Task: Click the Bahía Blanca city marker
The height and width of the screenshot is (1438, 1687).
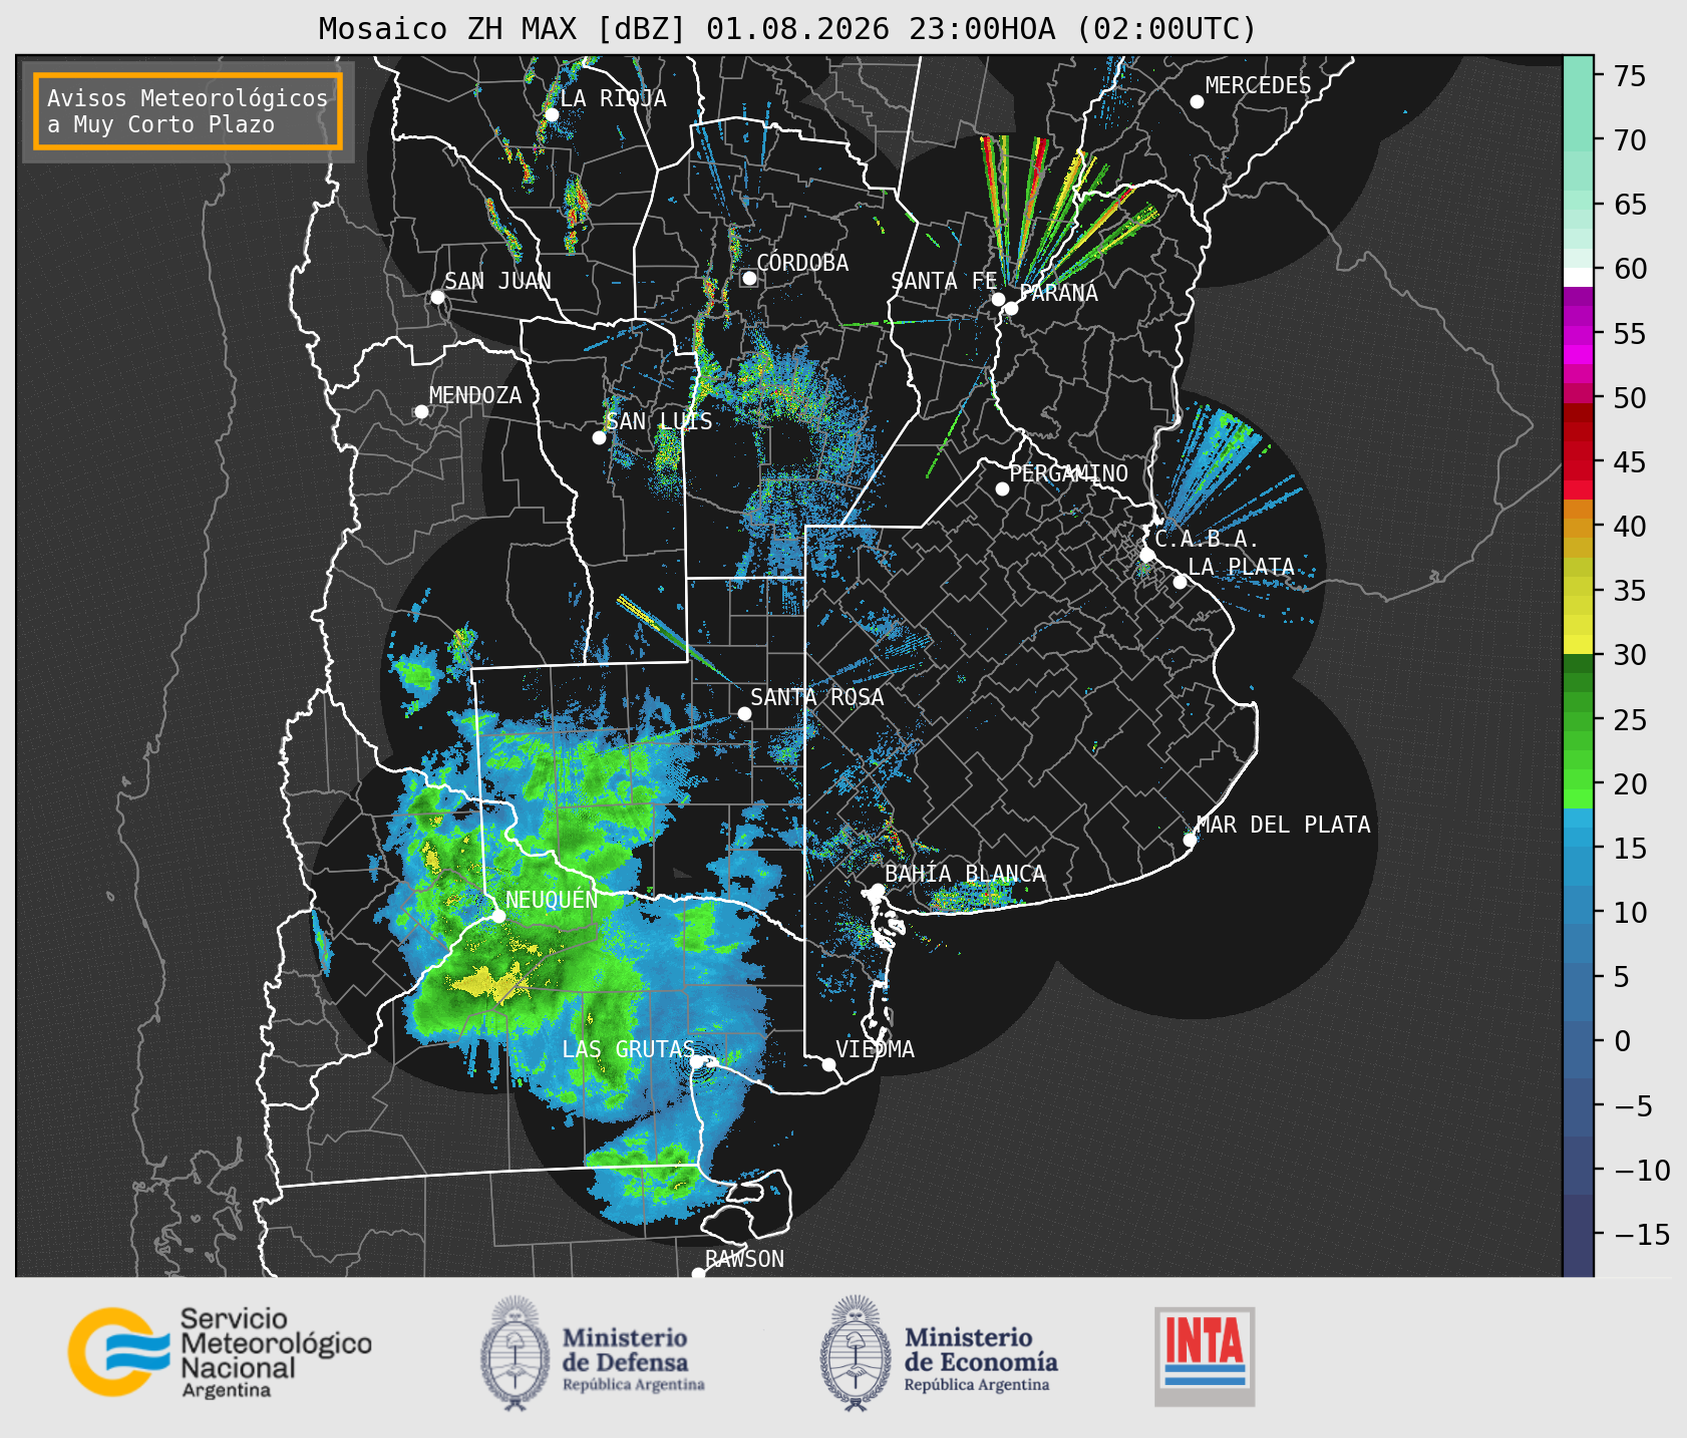Action: pos(877,890)
